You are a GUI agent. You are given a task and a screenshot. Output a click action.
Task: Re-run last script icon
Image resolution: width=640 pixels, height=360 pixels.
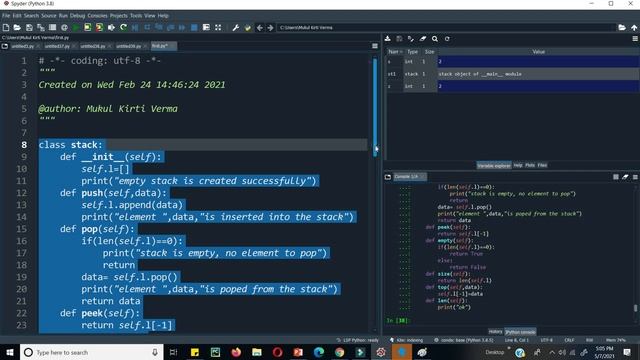[123, 27]
